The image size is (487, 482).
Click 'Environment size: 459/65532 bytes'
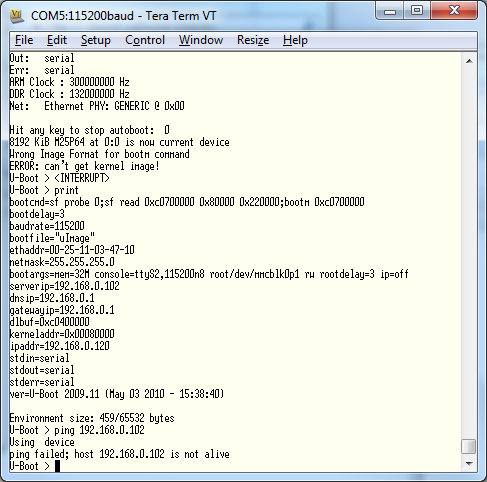coord(92,418)
